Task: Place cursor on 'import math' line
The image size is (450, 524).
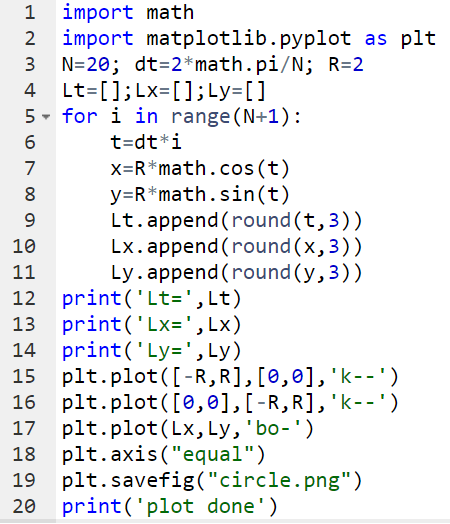Action: pos(128,13)
